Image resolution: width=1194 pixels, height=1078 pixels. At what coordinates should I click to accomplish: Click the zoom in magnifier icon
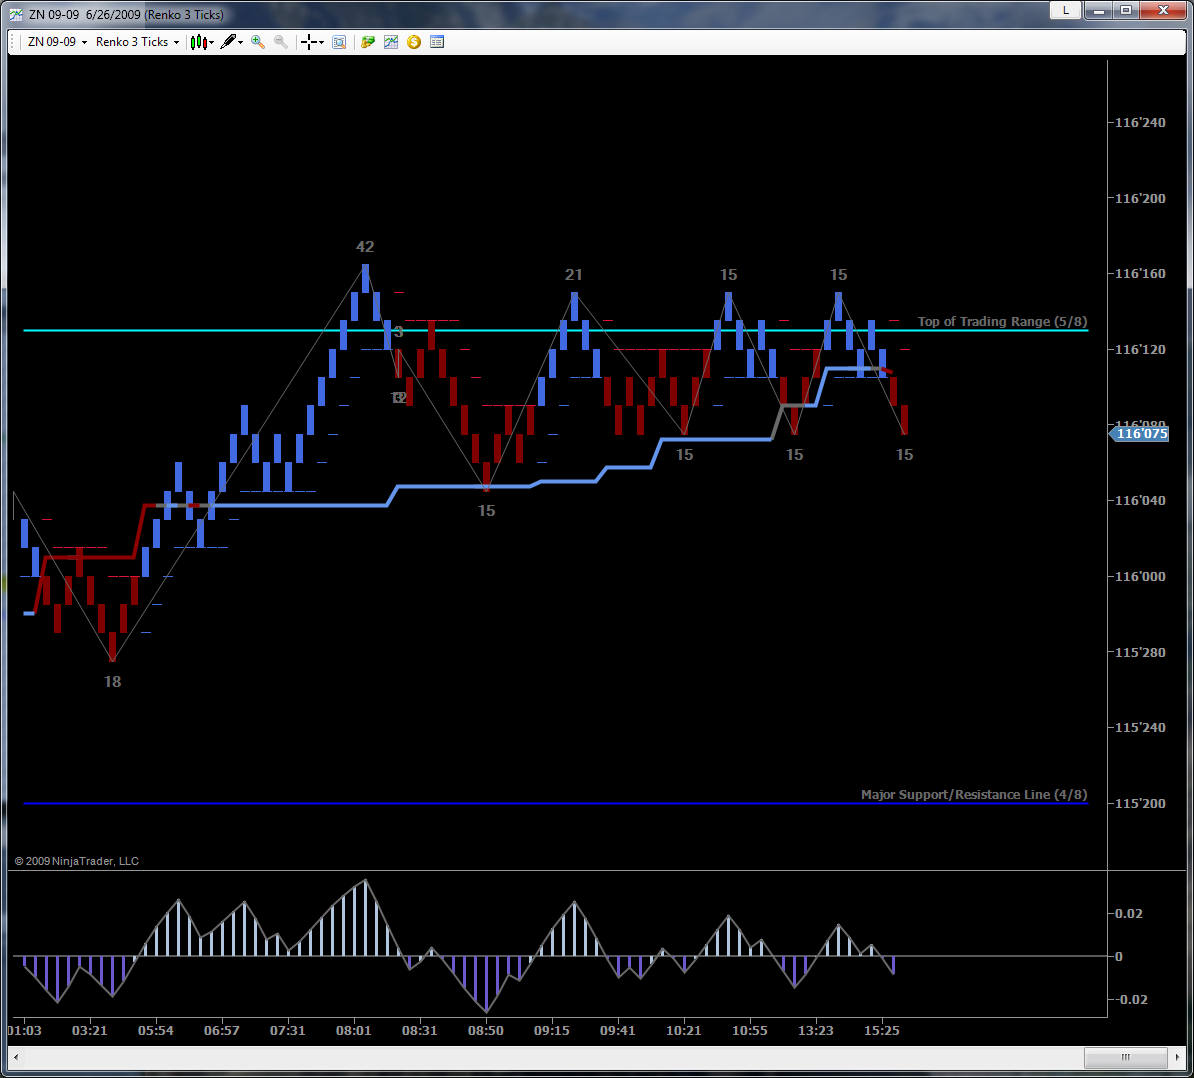tap(258, 42)
